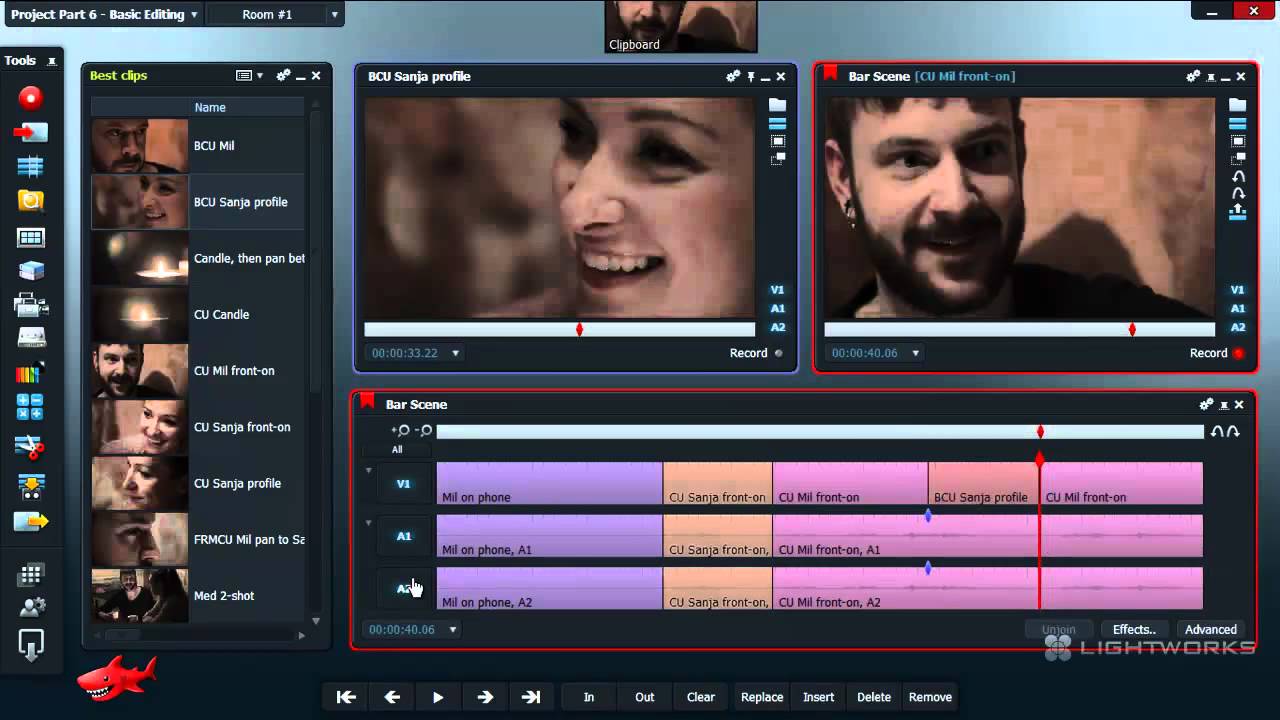
Task: Select BCU Mil clip row
Action: (x=198, y=146)
